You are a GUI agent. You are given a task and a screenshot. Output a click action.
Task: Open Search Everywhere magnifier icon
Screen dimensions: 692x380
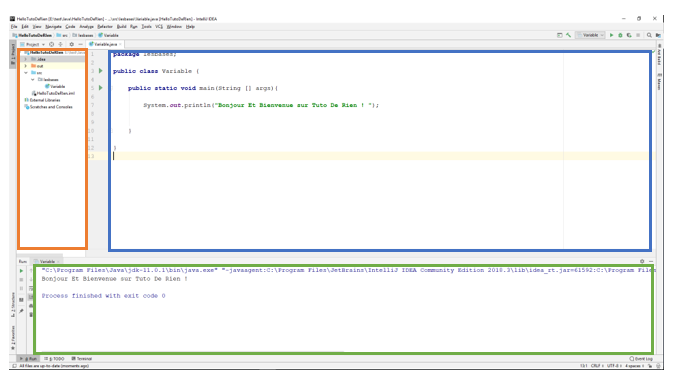[x=649, y=35]
